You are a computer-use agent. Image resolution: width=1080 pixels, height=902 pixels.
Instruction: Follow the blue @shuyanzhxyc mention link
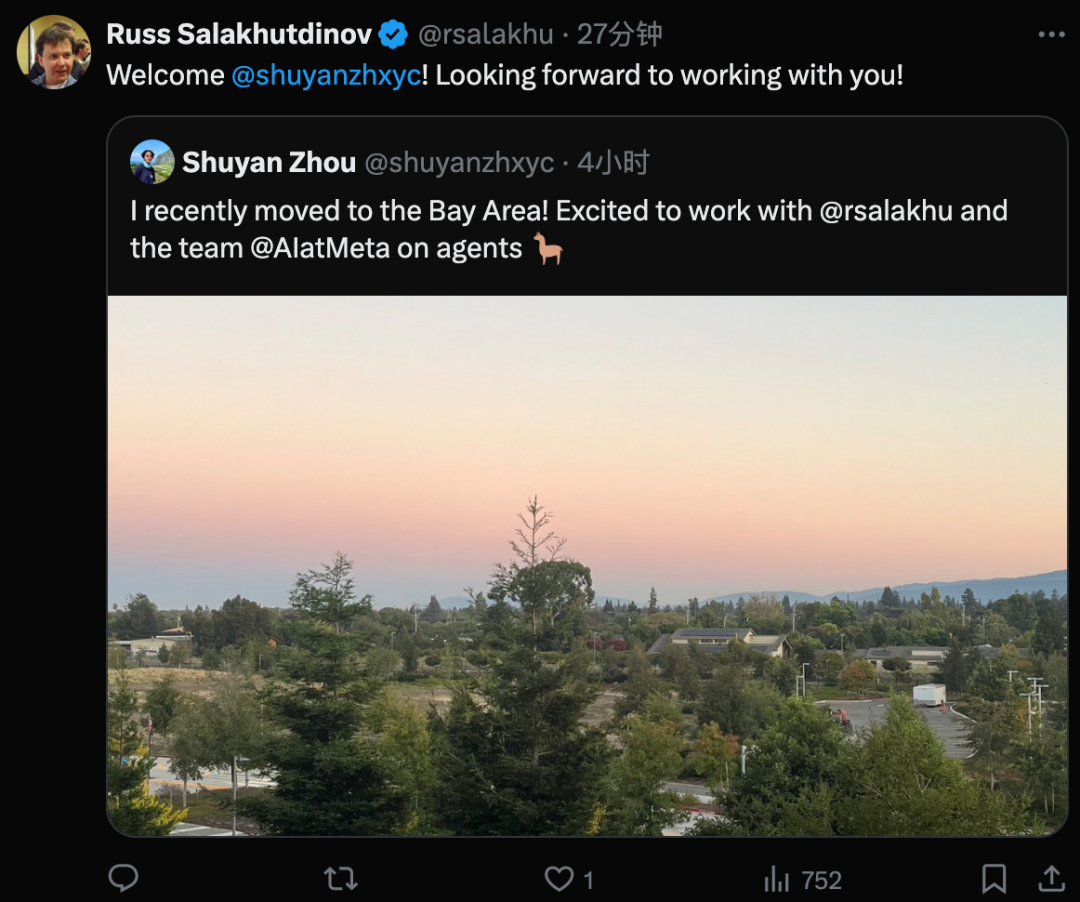pos(325,76)
